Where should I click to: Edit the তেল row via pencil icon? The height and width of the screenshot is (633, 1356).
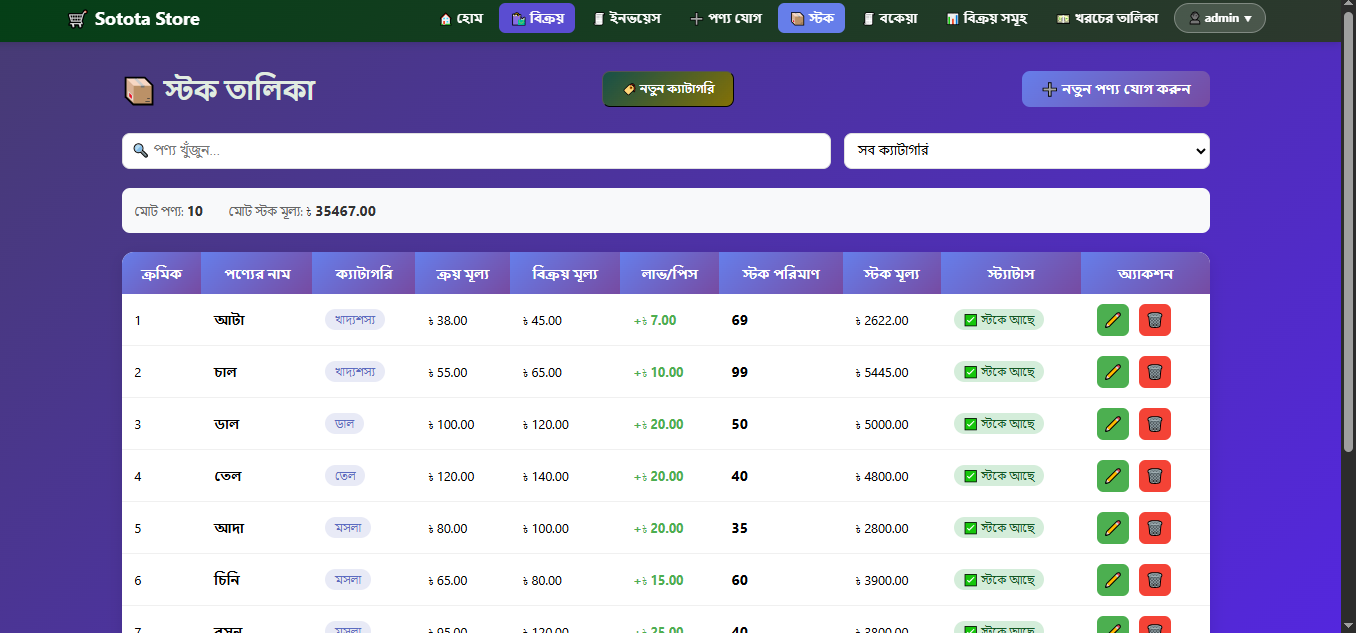pyautogui.click(x=1113, y=476)
